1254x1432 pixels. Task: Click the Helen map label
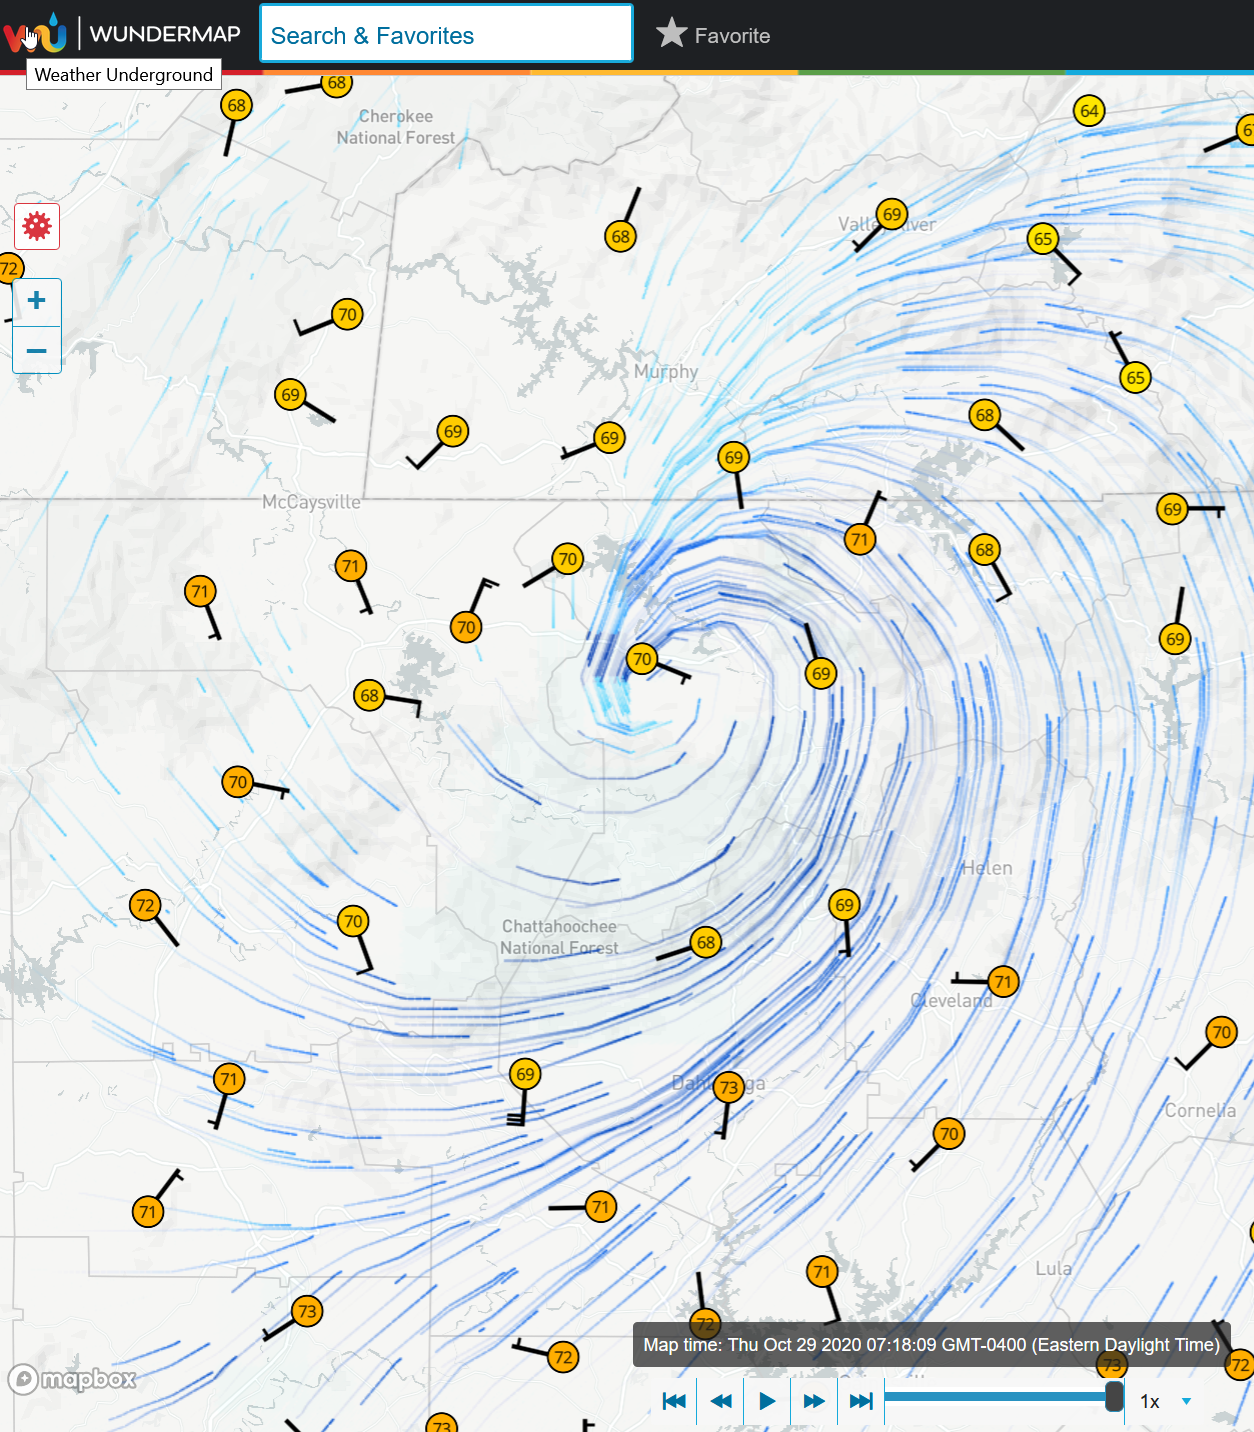(x=987, y=868)
